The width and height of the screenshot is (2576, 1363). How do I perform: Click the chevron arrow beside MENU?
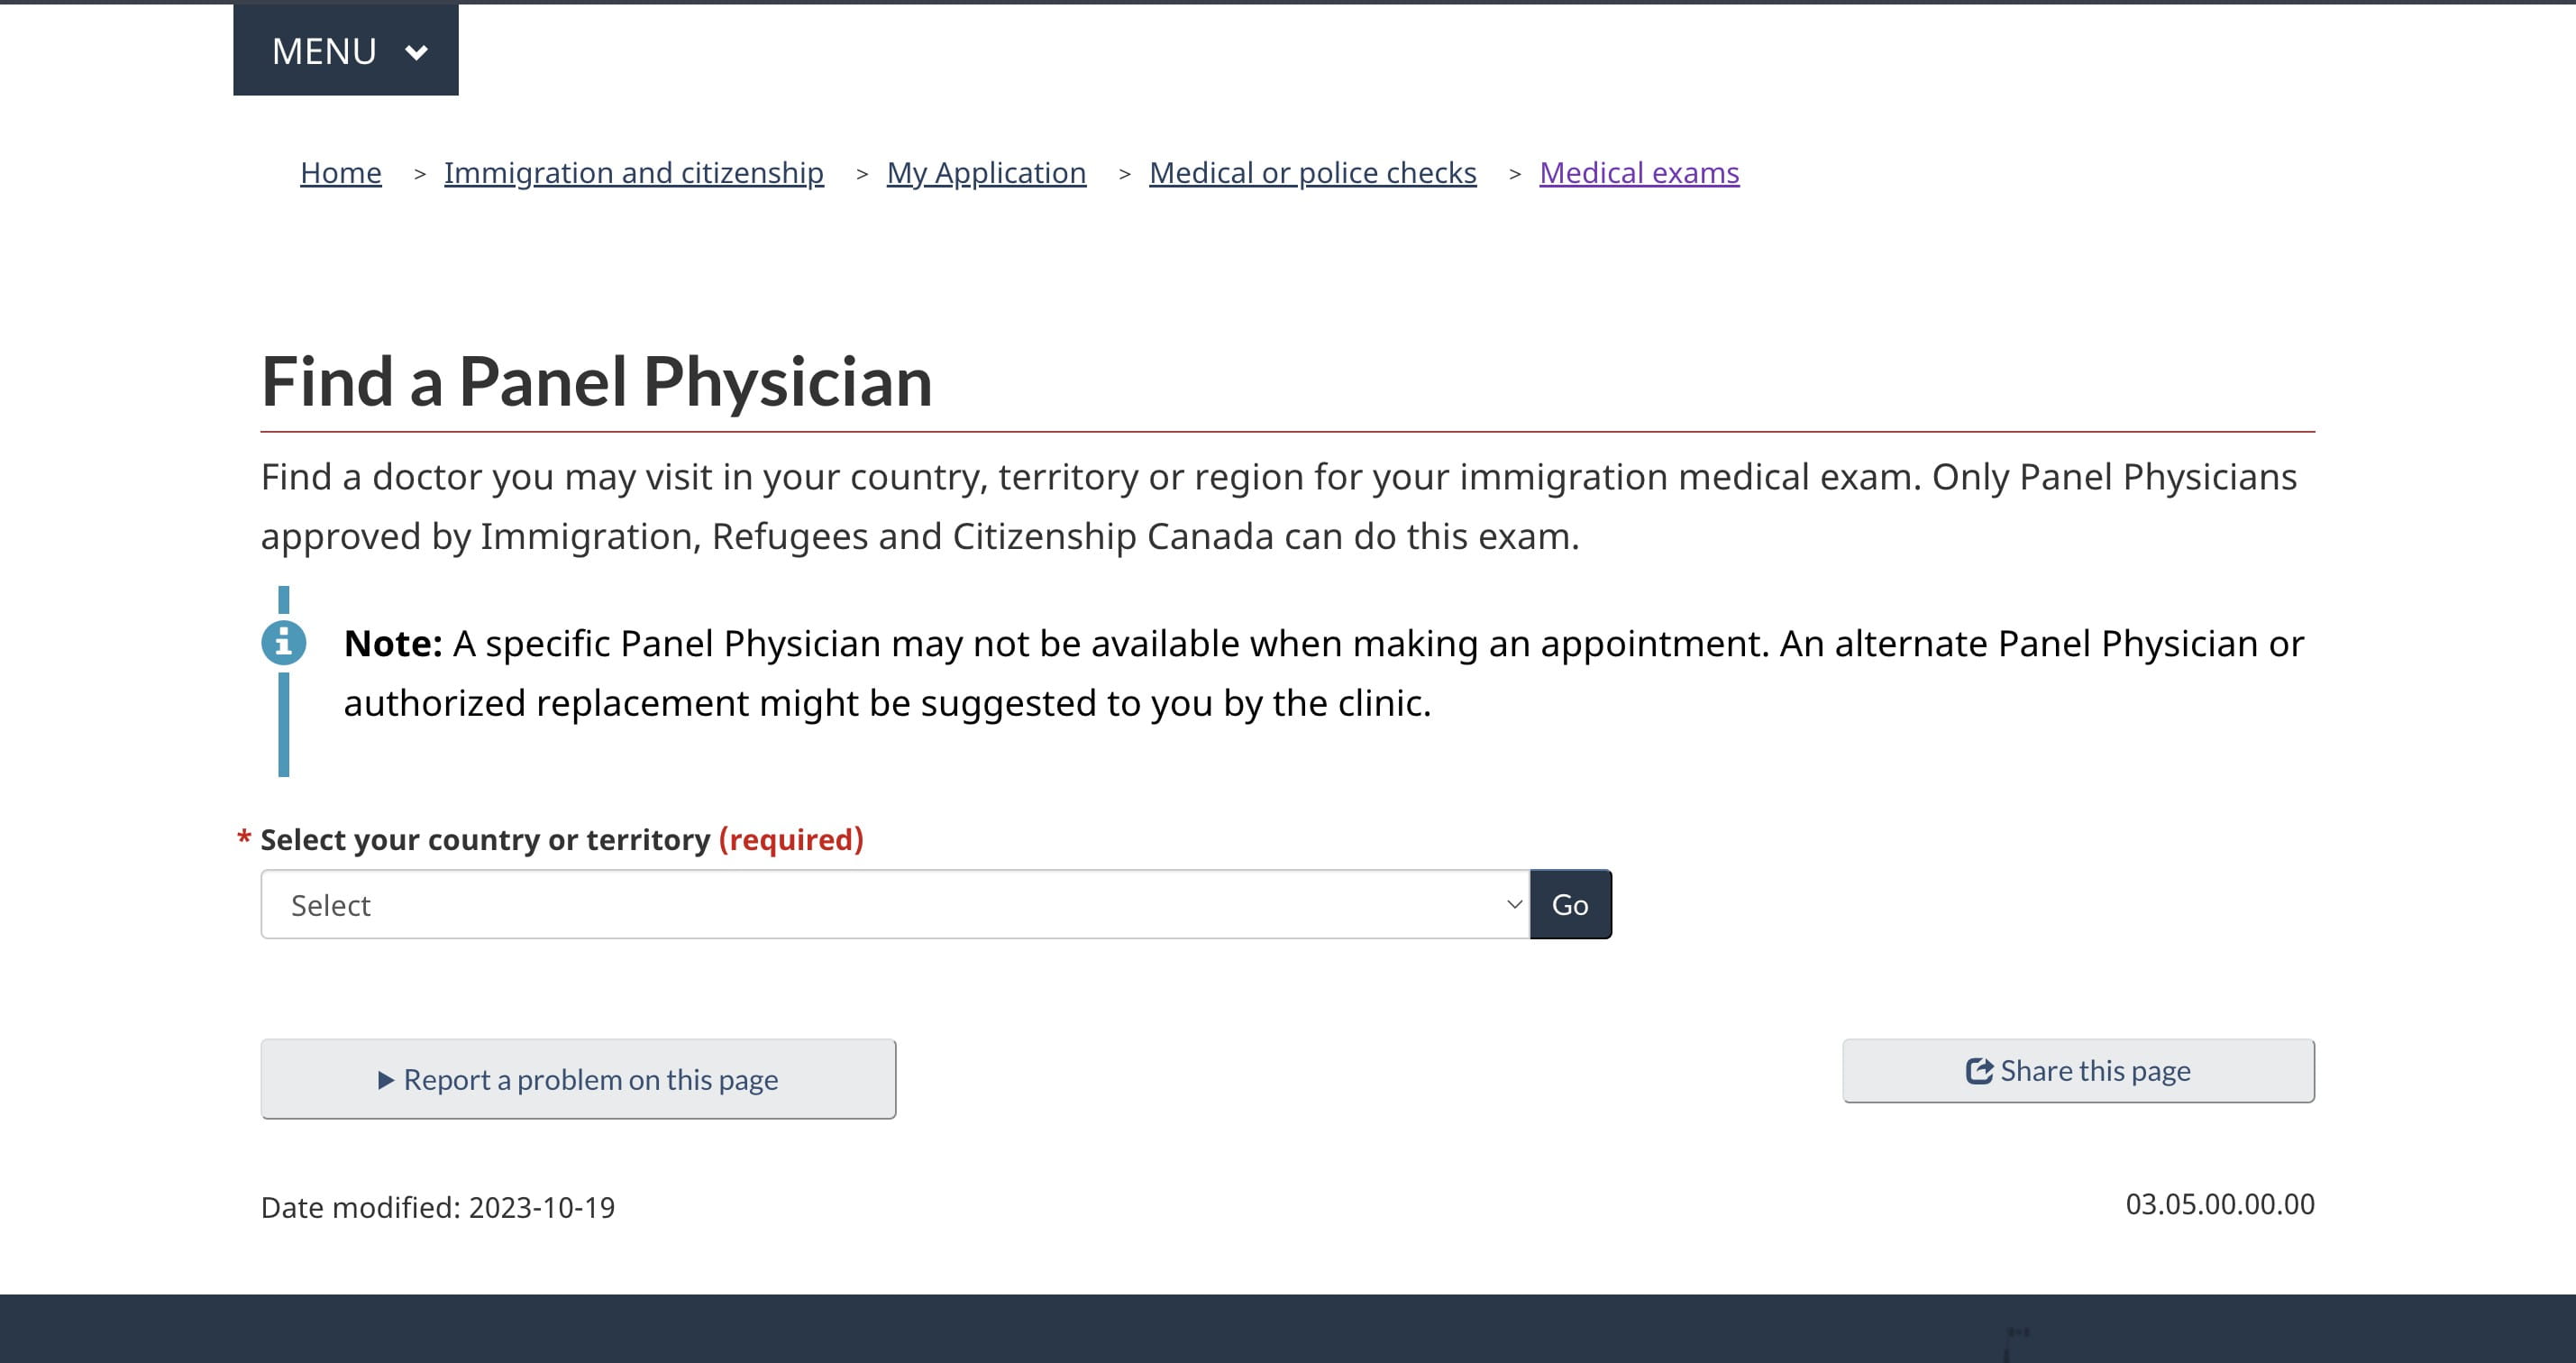[x=416, y=52]
